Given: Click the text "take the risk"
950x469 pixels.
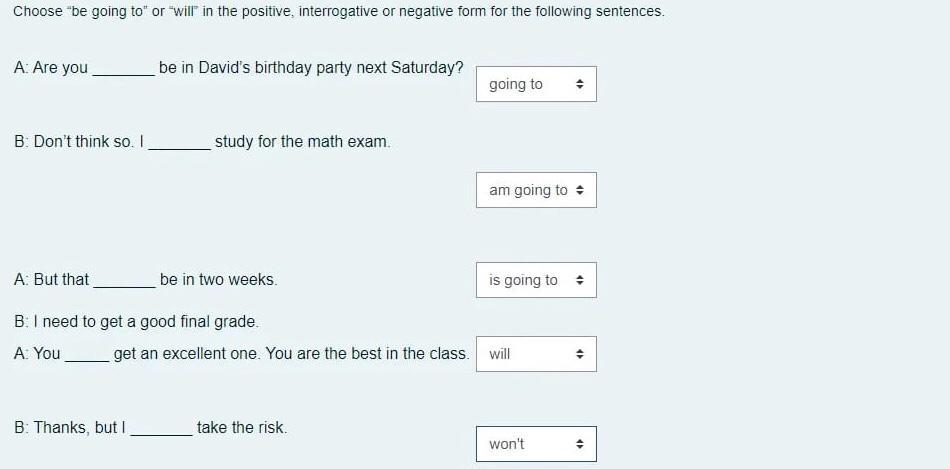Looking at the screenshot, I should 242,428.
